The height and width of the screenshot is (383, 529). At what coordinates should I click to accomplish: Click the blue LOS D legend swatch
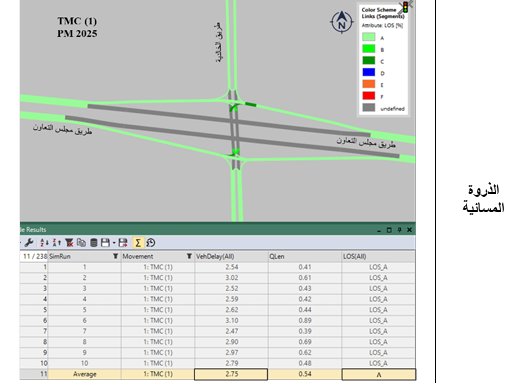[368, 72]
